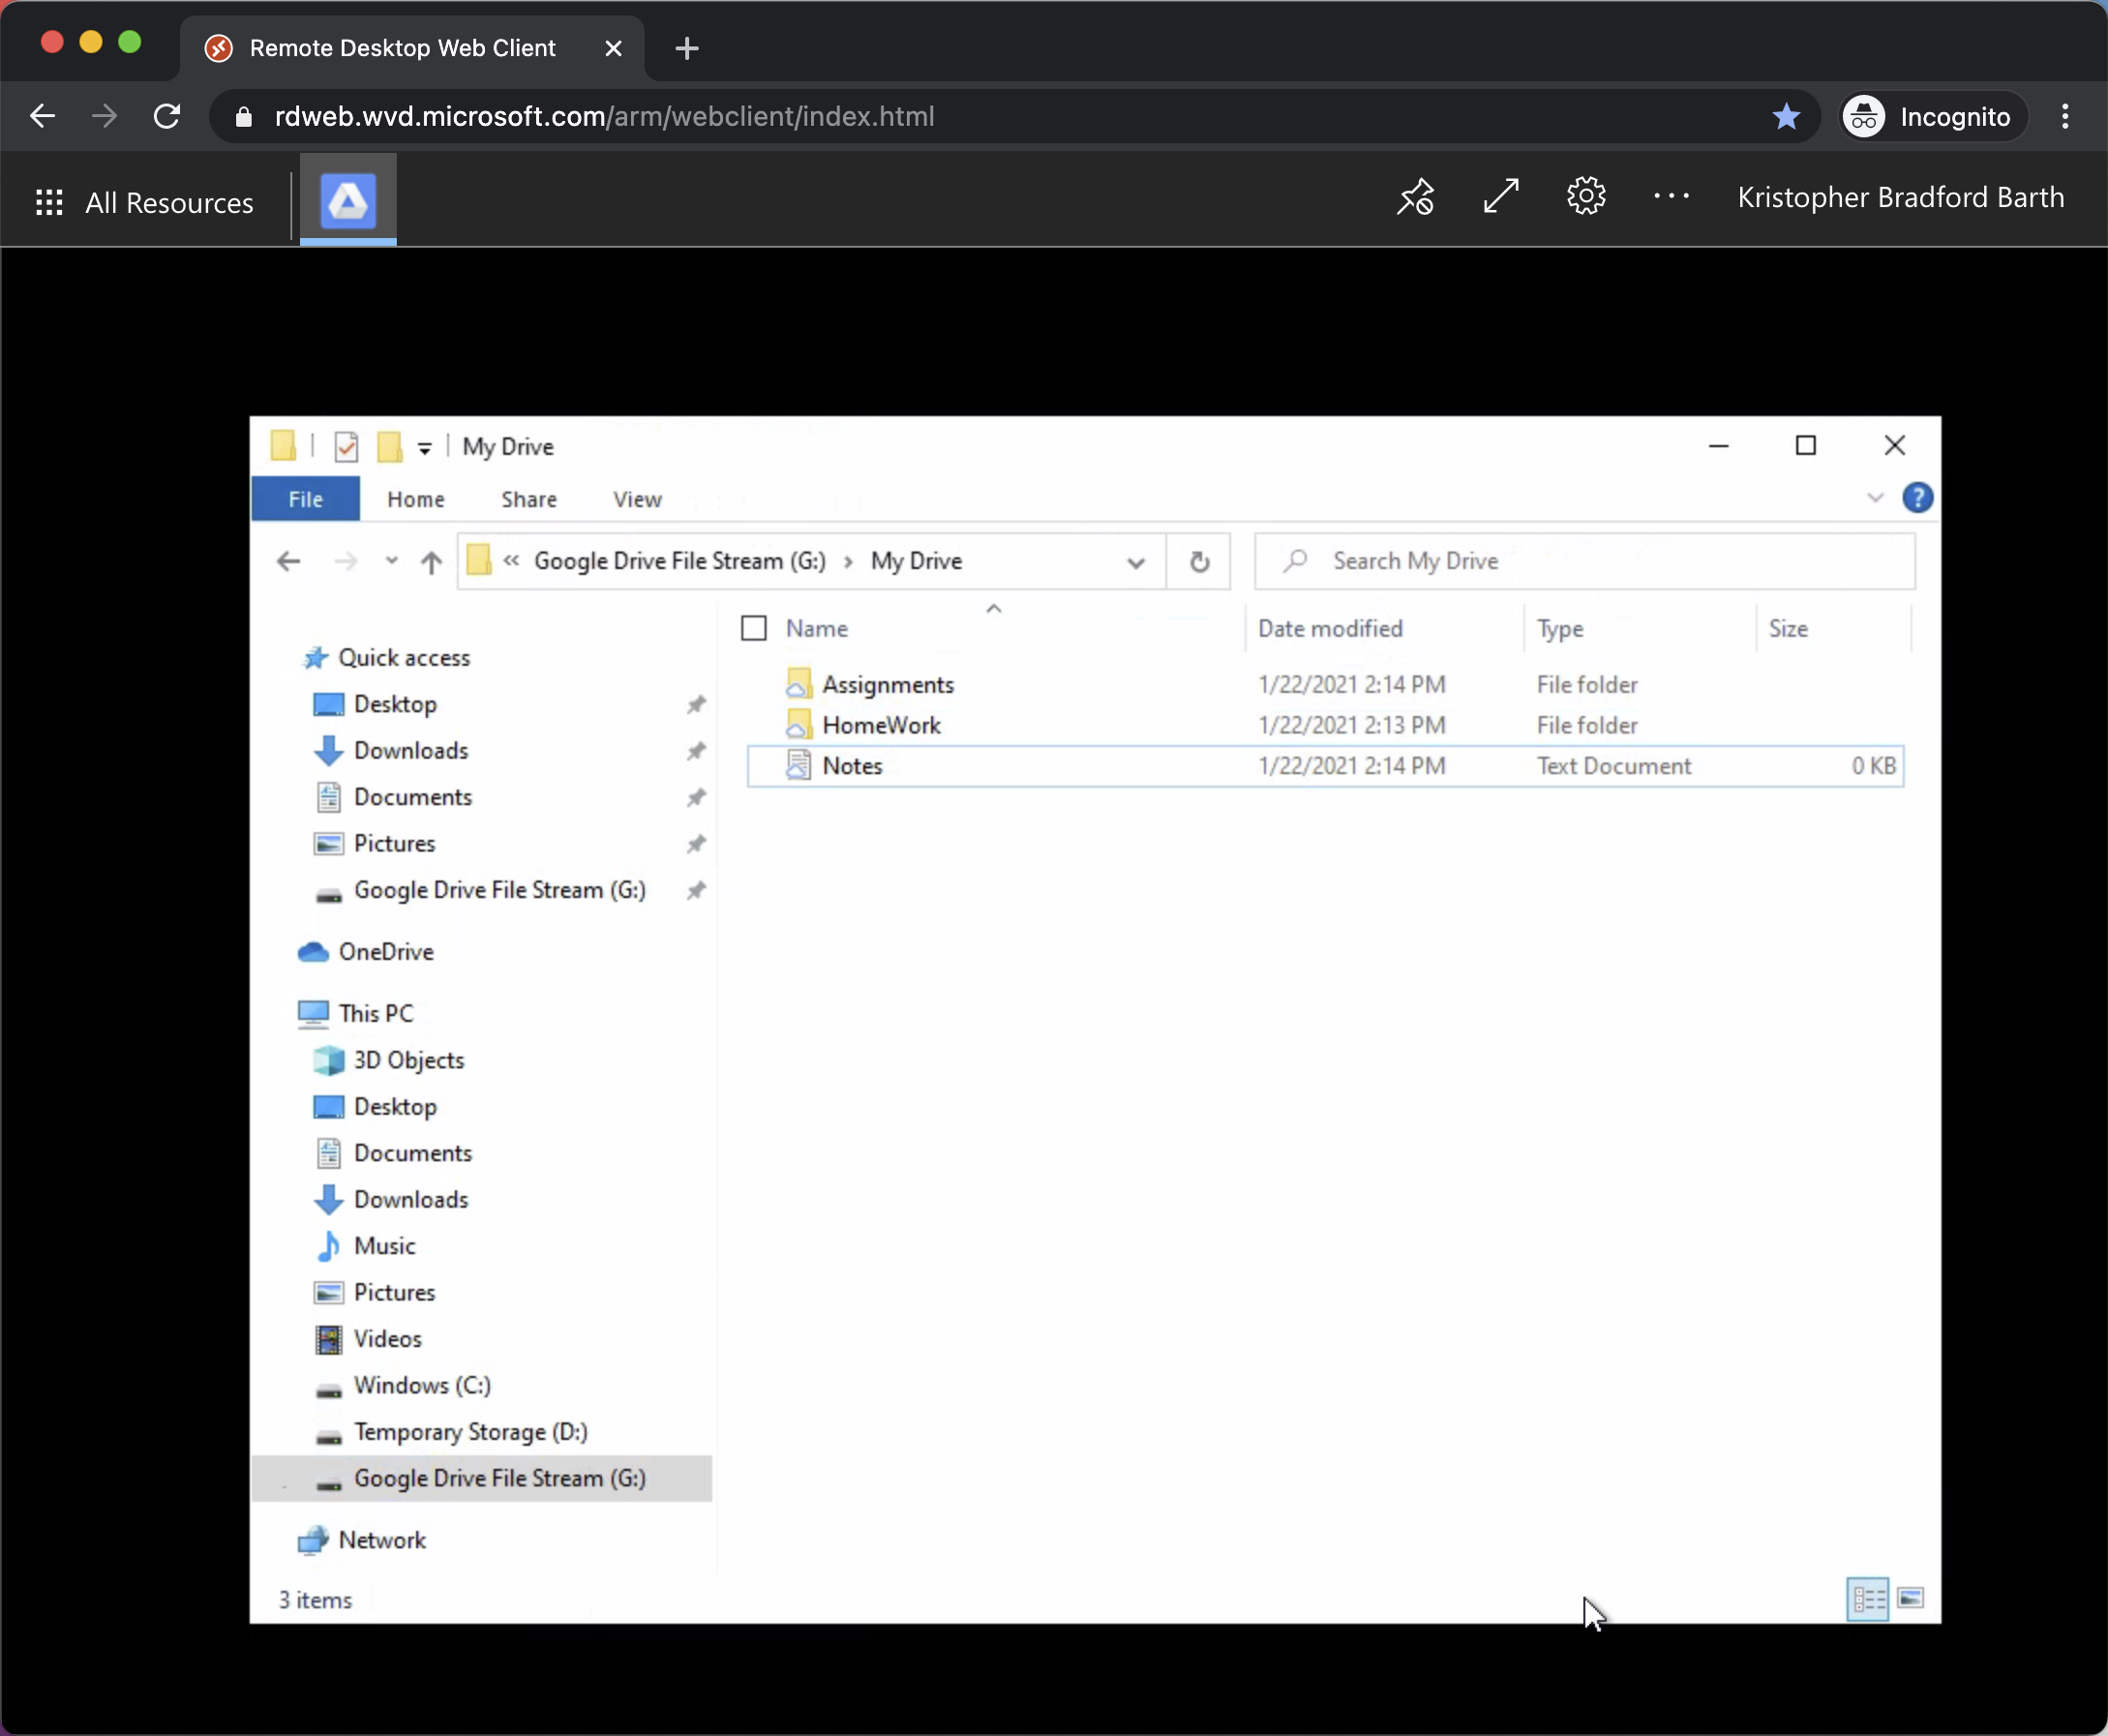Open the Home ribbon tab
The height and width of the screenshot is (1736, 2108).
tap(416, 499)
